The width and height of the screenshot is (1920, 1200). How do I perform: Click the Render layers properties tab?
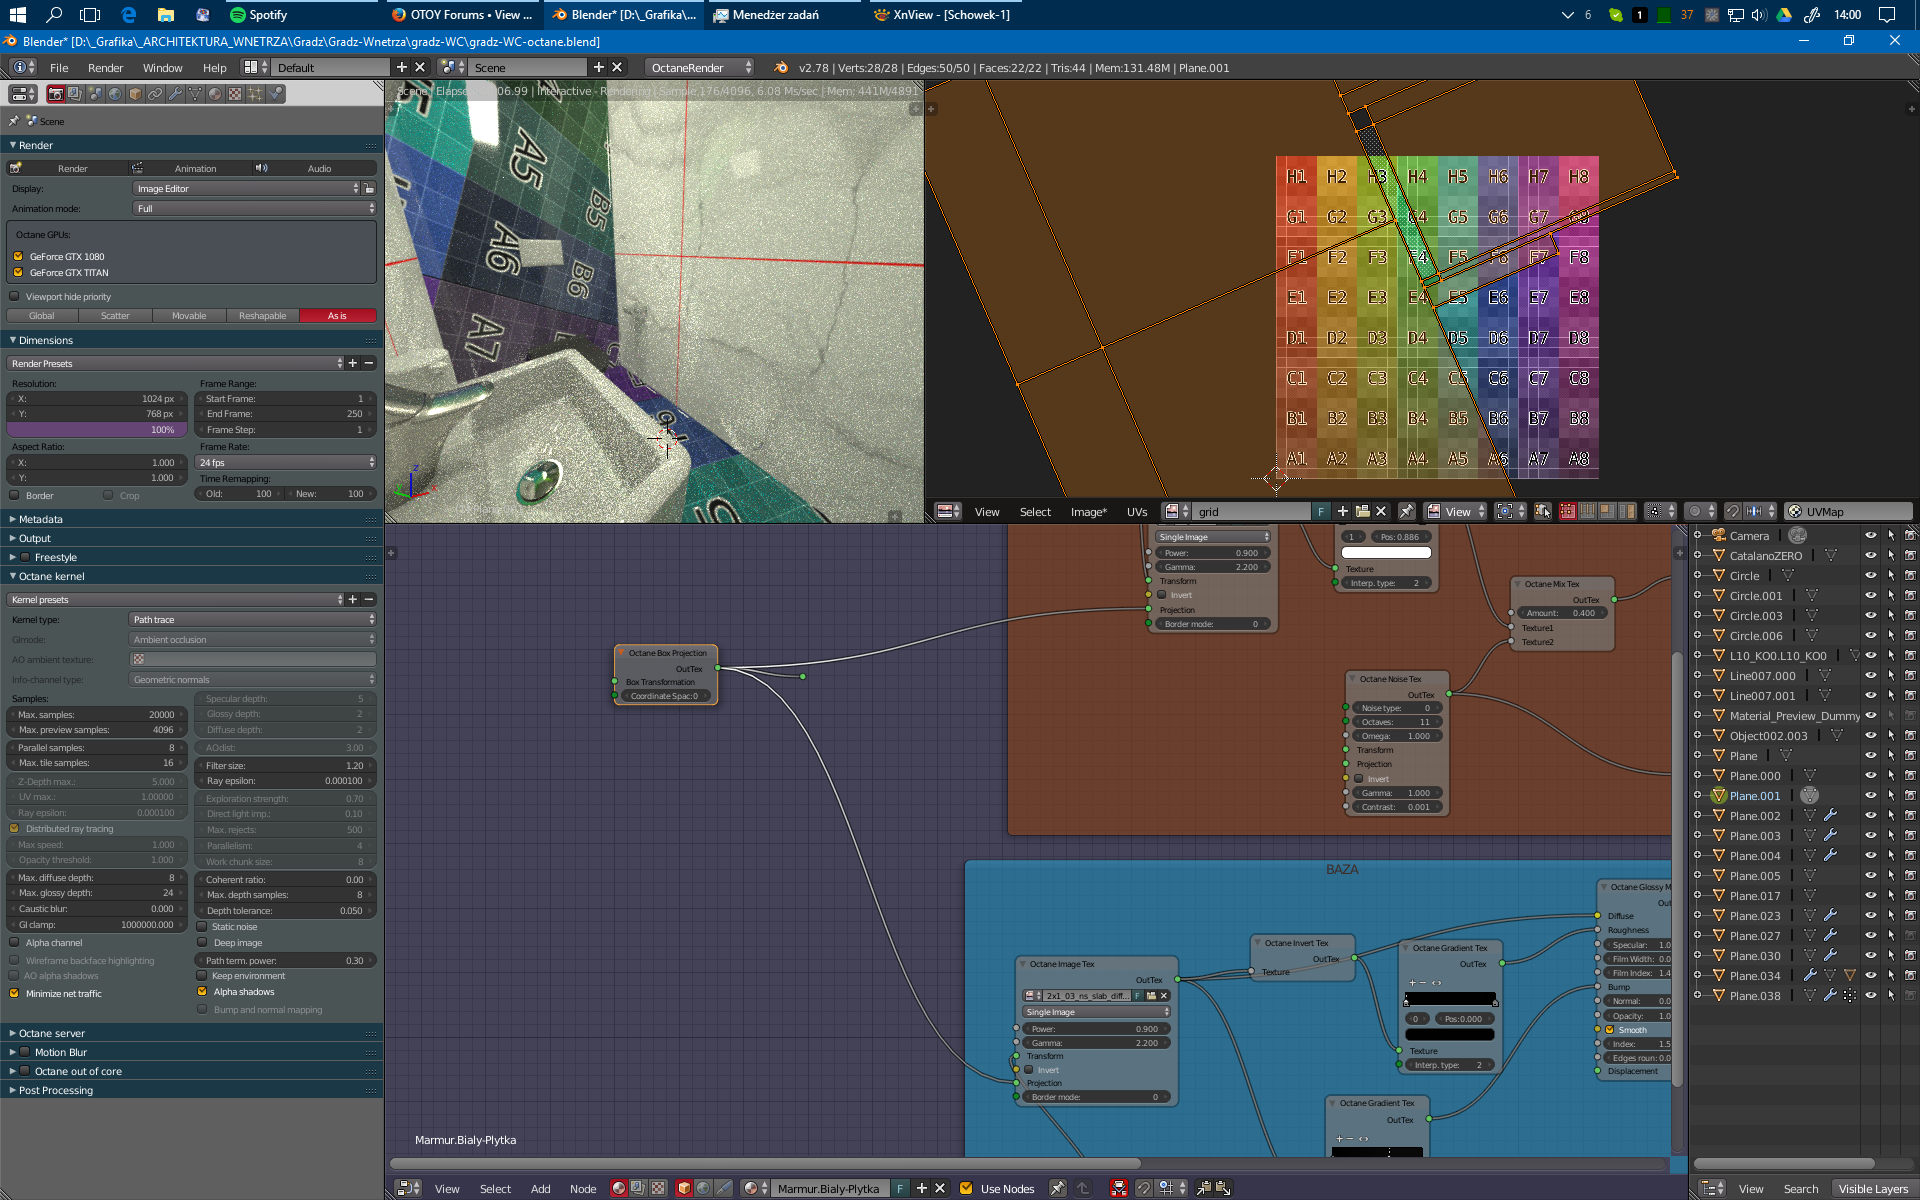pos(75,94)
